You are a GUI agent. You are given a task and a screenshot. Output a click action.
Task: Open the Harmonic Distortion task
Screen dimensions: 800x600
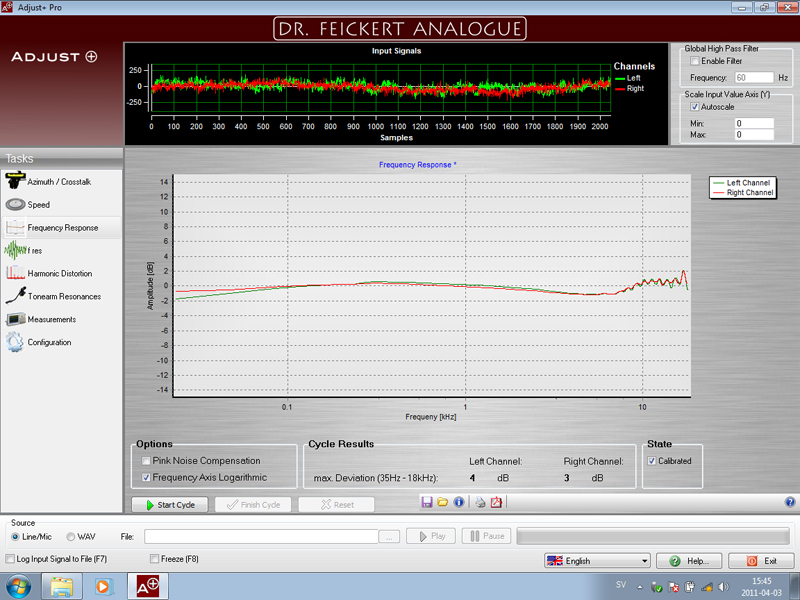[x=59, y=273]
